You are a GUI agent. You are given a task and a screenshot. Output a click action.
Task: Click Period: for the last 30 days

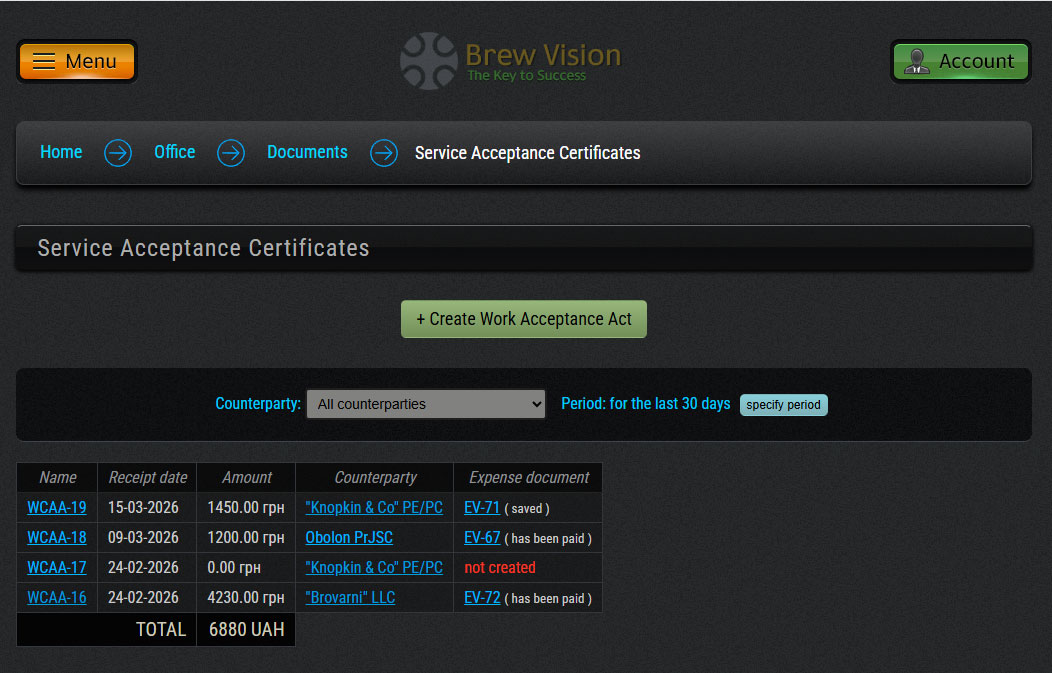coord(645,404)
